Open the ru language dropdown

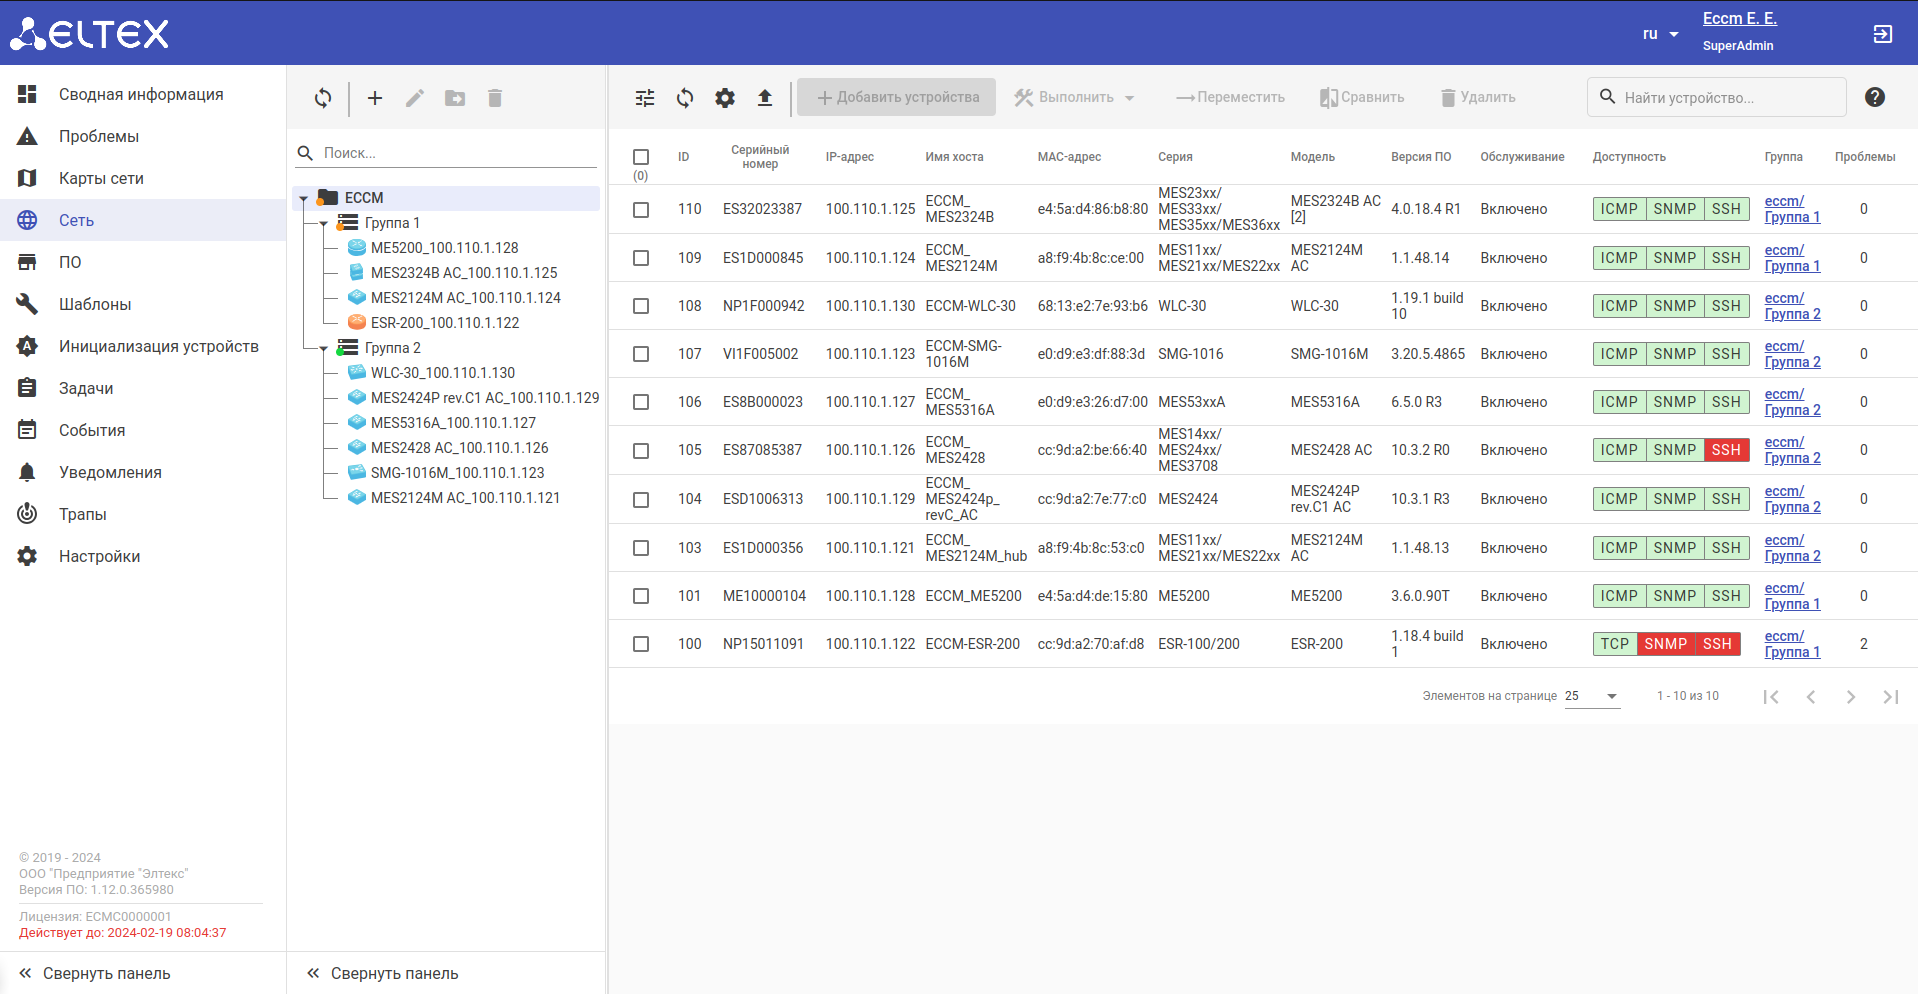[x=1660, y=34]
